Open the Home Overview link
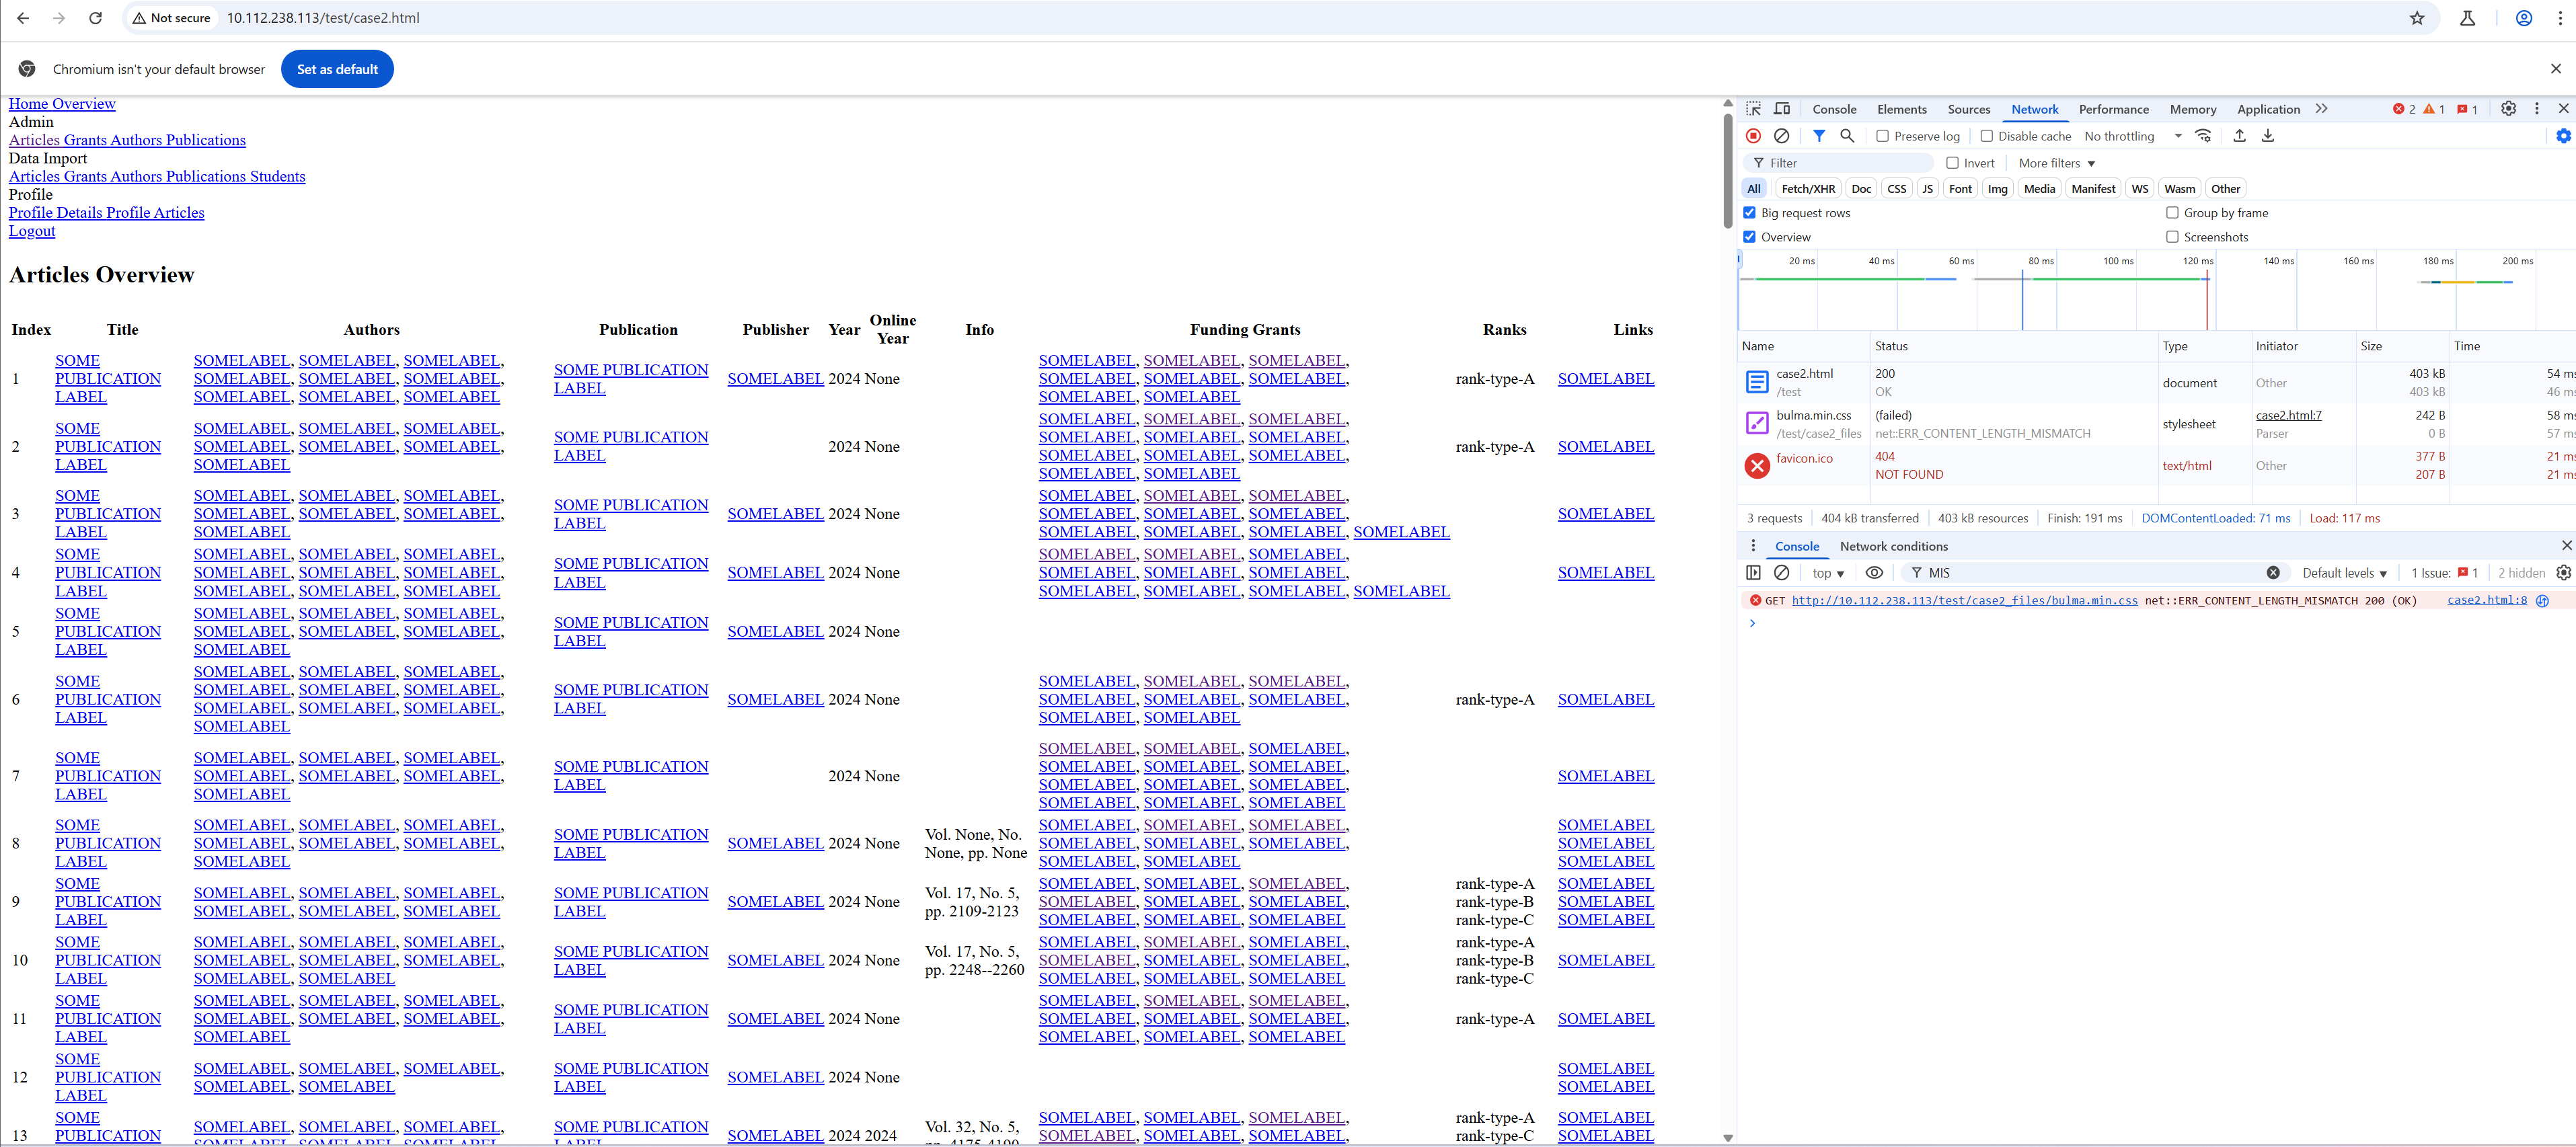Viewport: 2576px width, 1147px height. pos(62,104)
